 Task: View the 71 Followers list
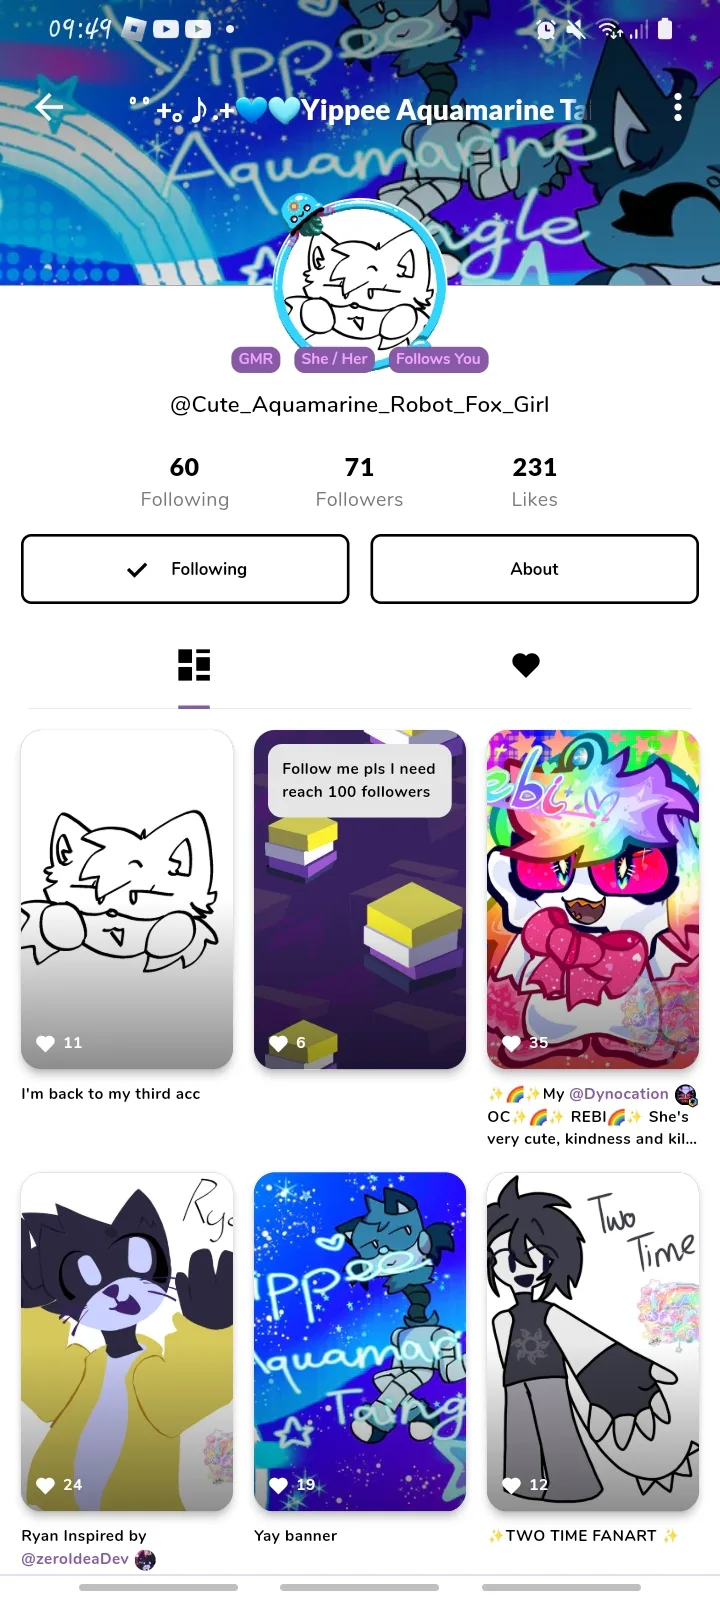click(x=359, y=482)
